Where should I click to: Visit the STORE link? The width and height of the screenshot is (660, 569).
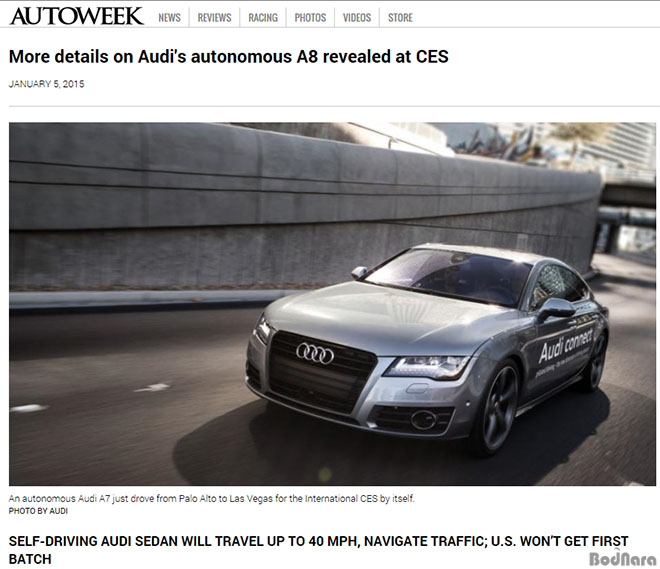pos(400,18)
